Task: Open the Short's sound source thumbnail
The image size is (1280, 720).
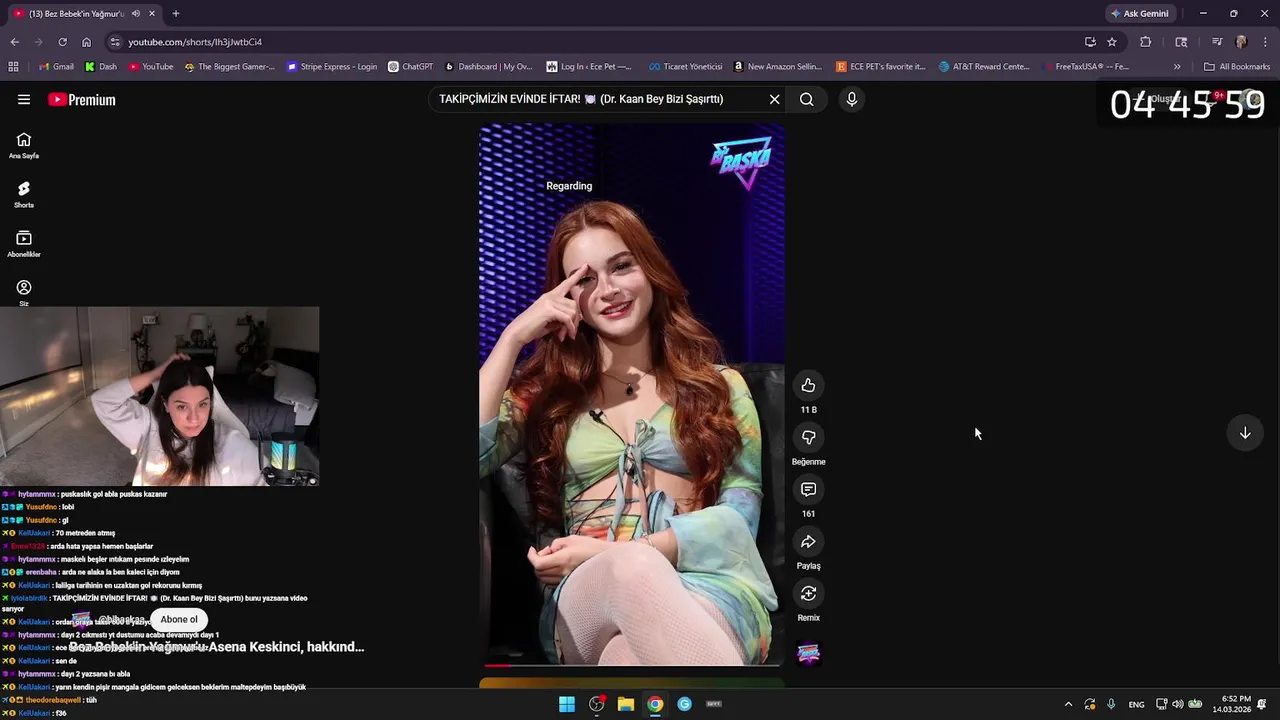Action: 808,653
